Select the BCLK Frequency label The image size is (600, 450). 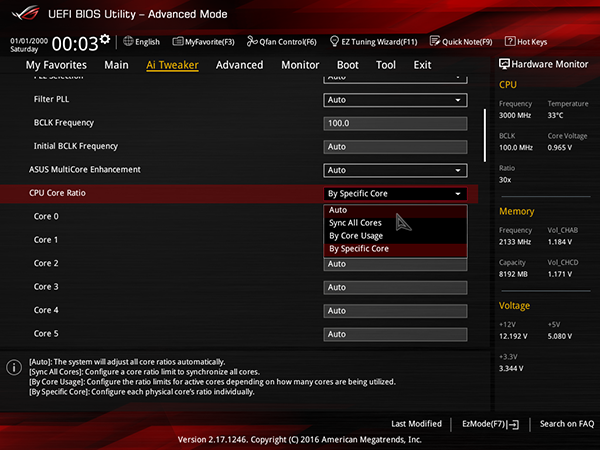tap(64, 123)
